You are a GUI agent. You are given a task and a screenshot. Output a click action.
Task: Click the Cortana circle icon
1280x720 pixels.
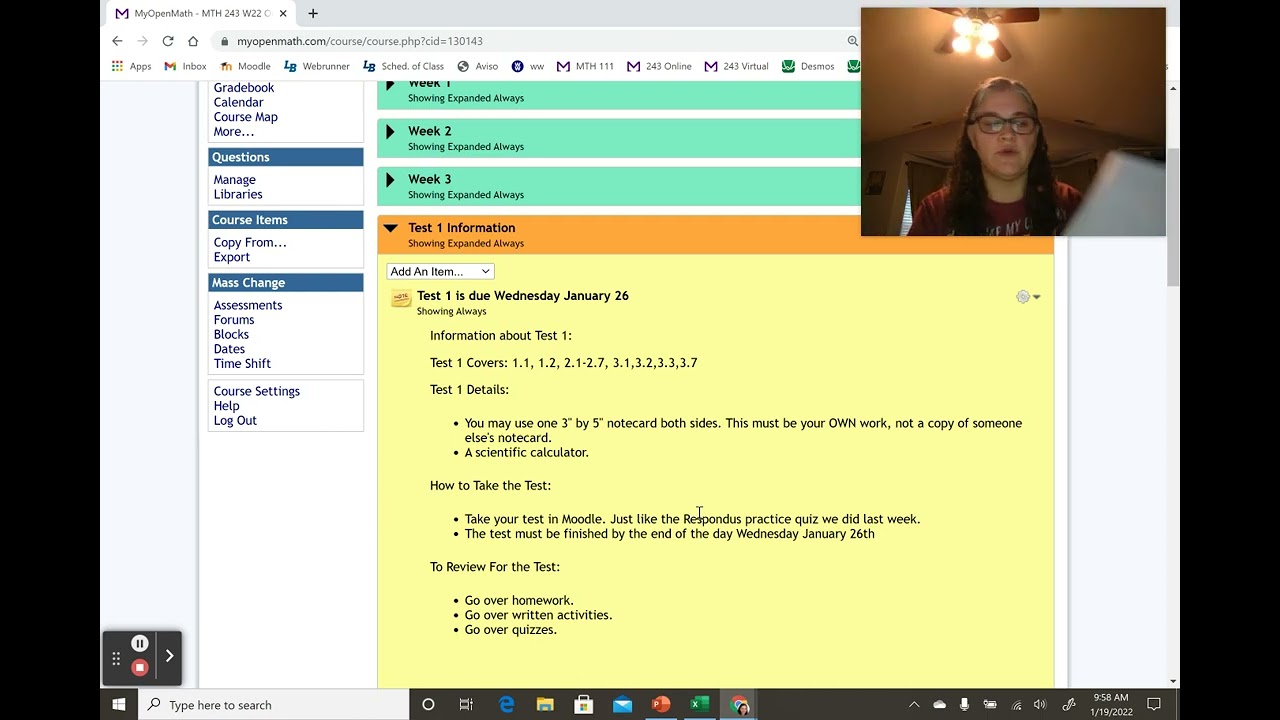click(428, 705)
